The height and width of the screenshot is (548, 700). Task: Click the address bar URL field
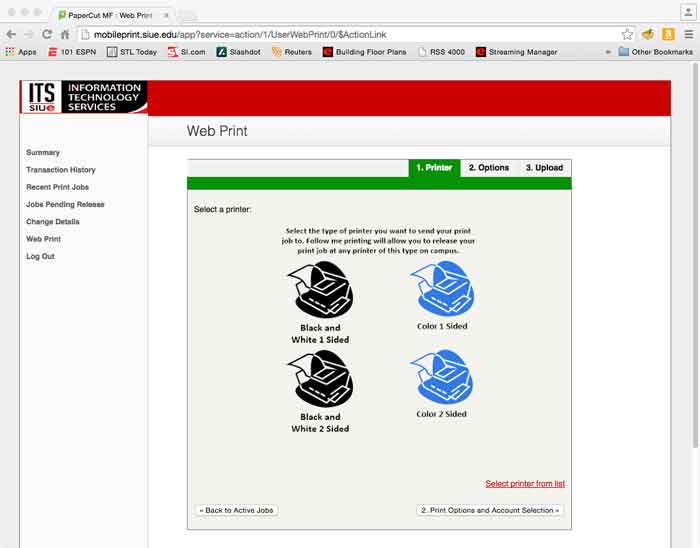(x=340, y=34)
